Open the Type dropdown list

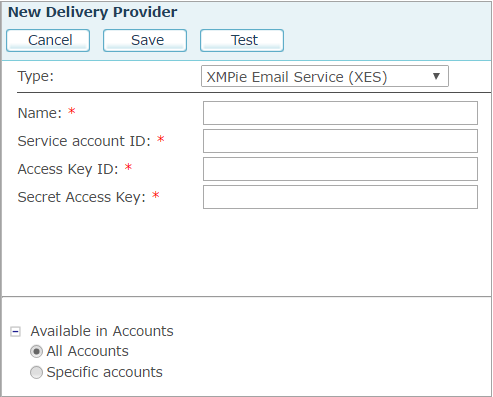click(325, 76)
